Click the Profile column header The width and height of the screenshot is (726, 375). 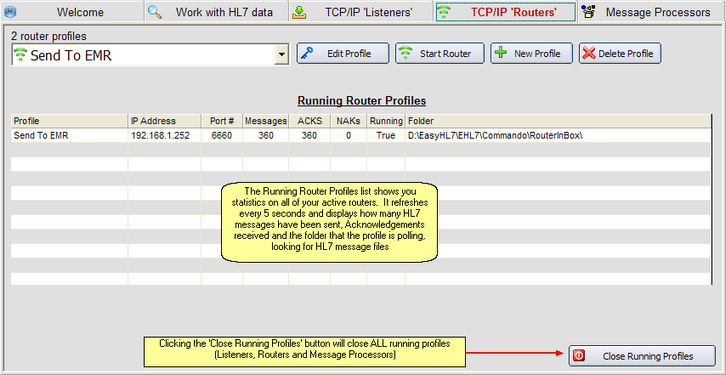69,121
